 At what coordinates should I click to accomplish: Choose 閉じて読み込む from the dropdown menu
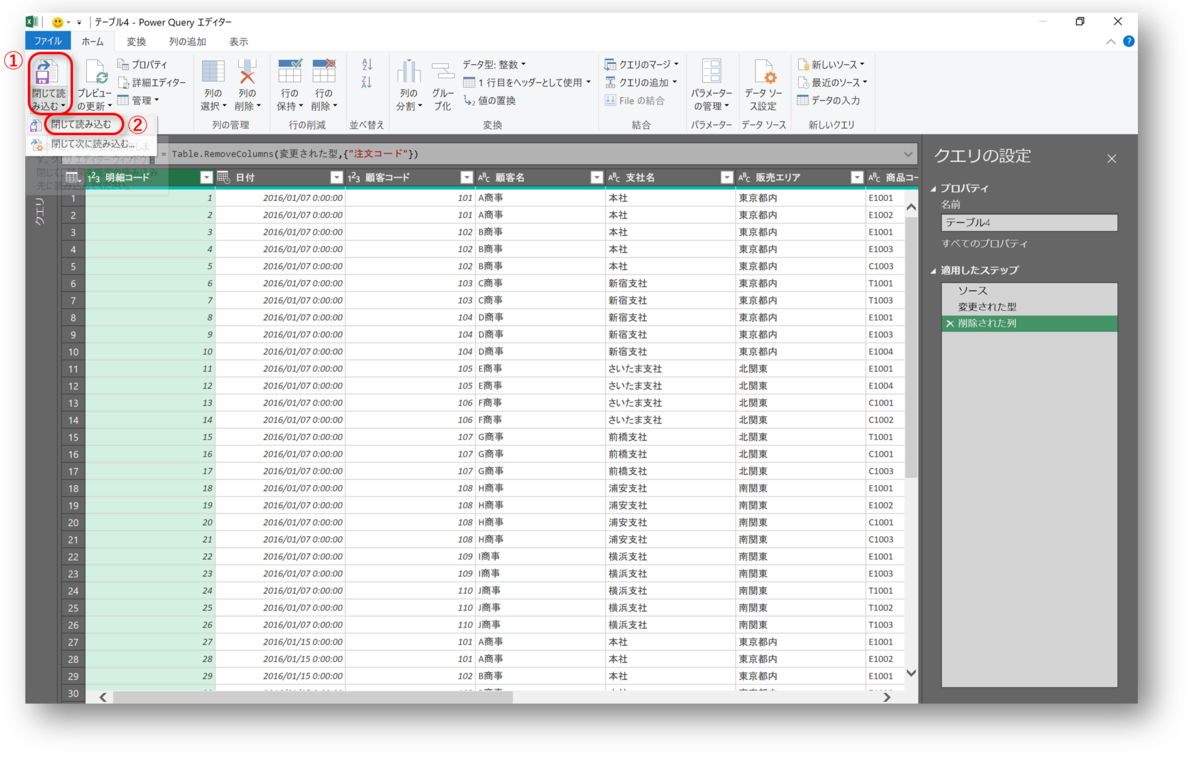[80, 125]
